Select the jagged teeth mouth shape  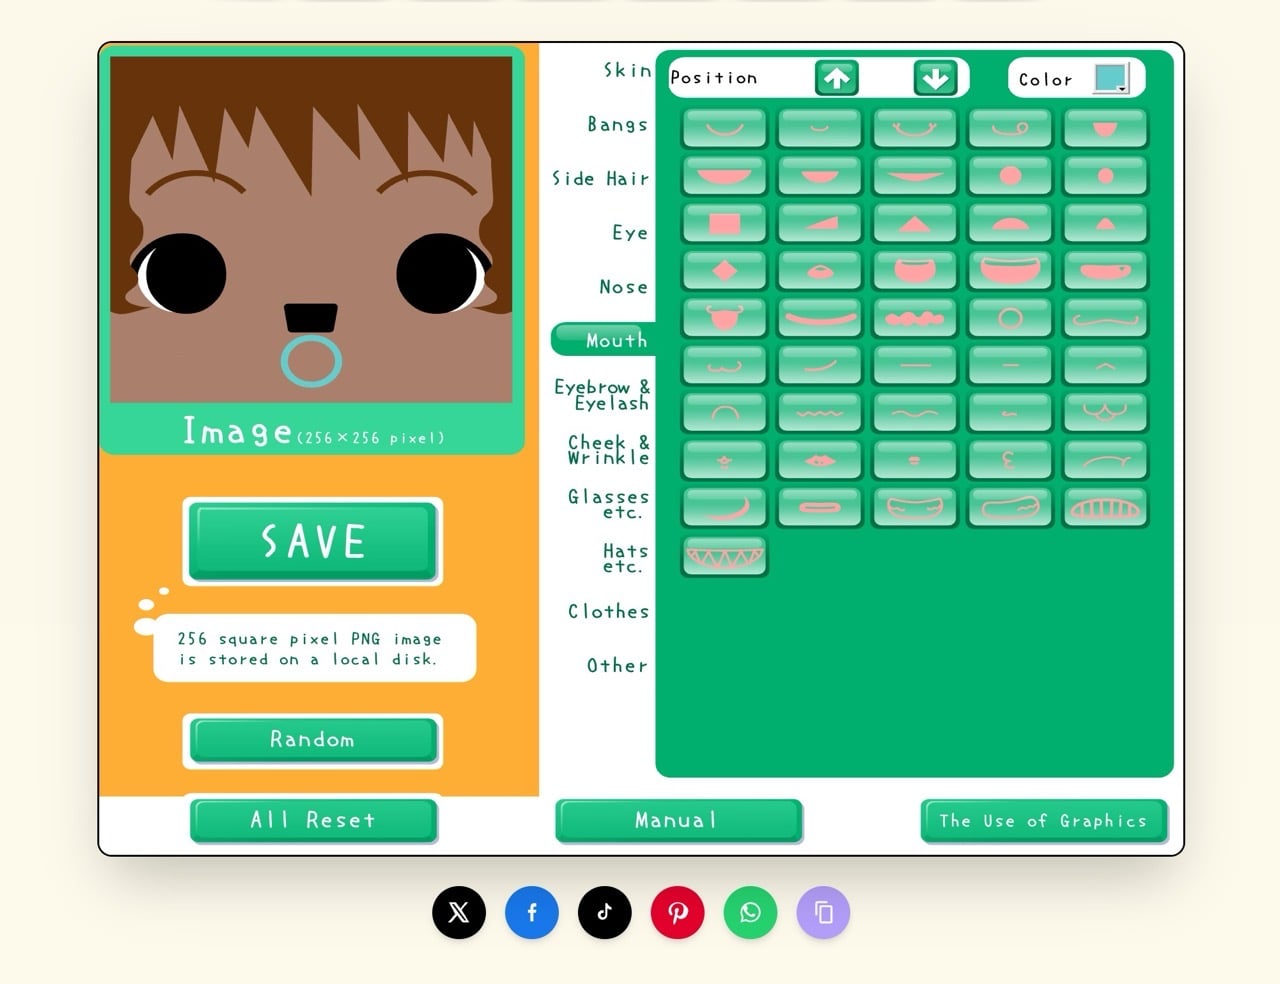pos(723,557)
